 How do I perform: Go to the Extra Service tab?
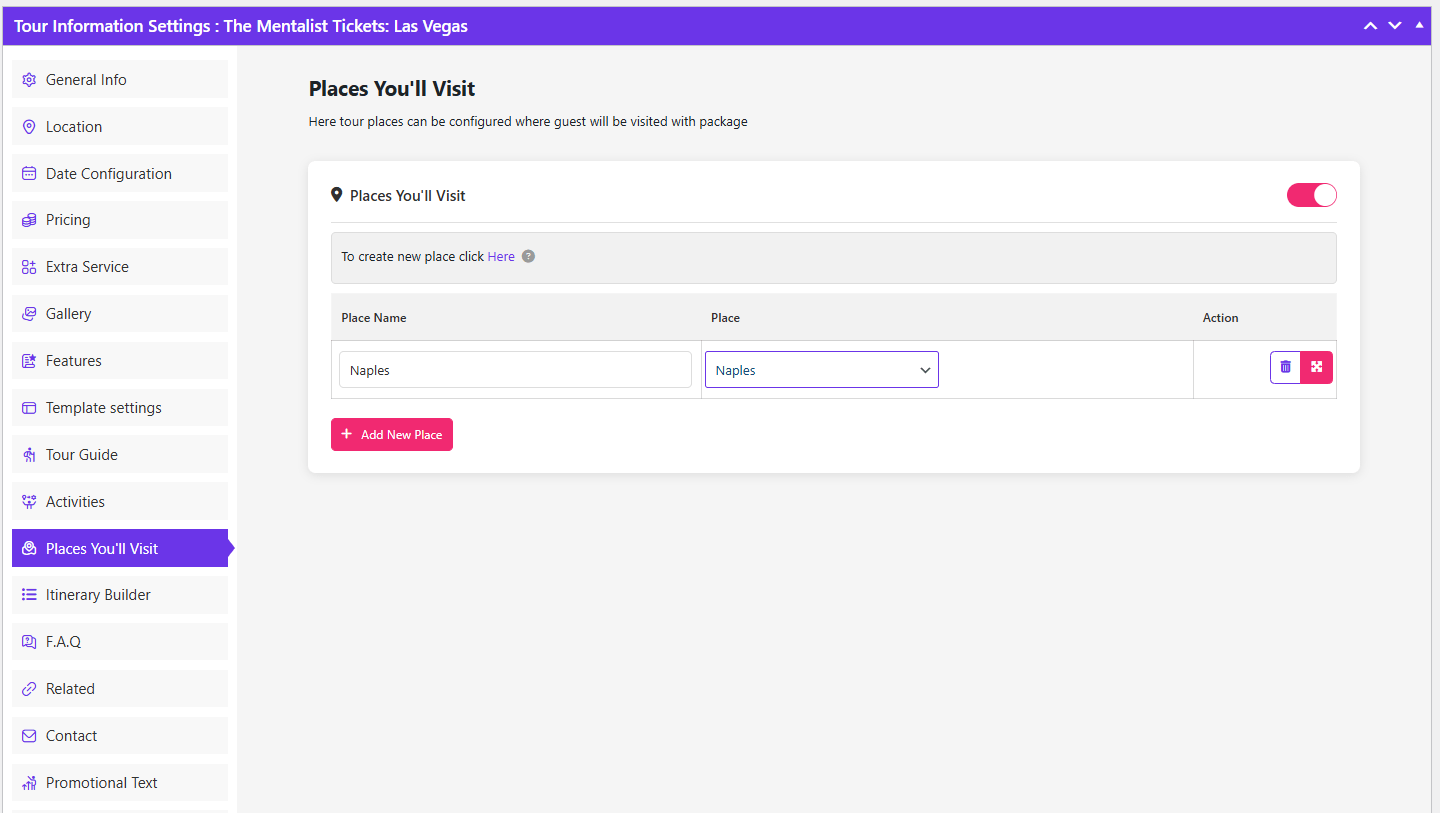tap(87, 267)
